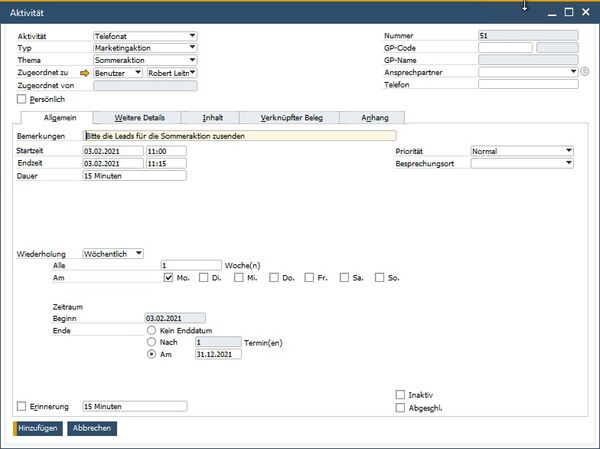Click the Nach Termin(en) count field
The height and width of the screenshot is (449, 600).
(x=218, y=342)
